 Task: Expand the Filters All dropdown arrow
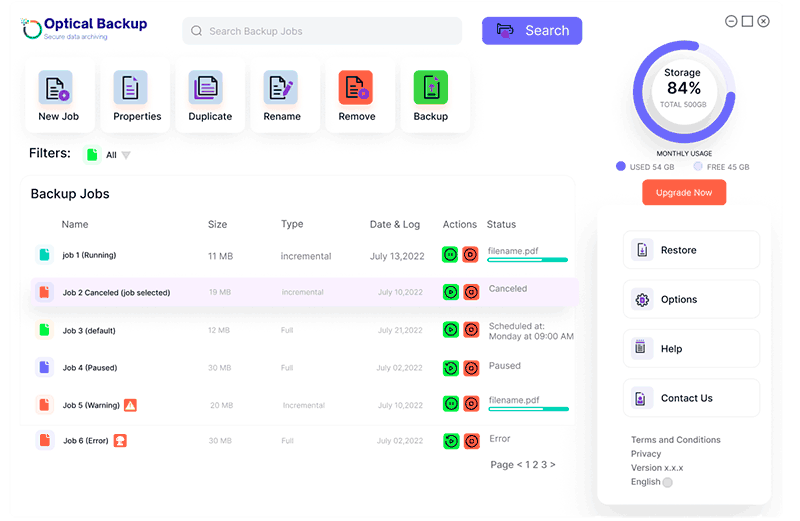click(x=126, y=155)
